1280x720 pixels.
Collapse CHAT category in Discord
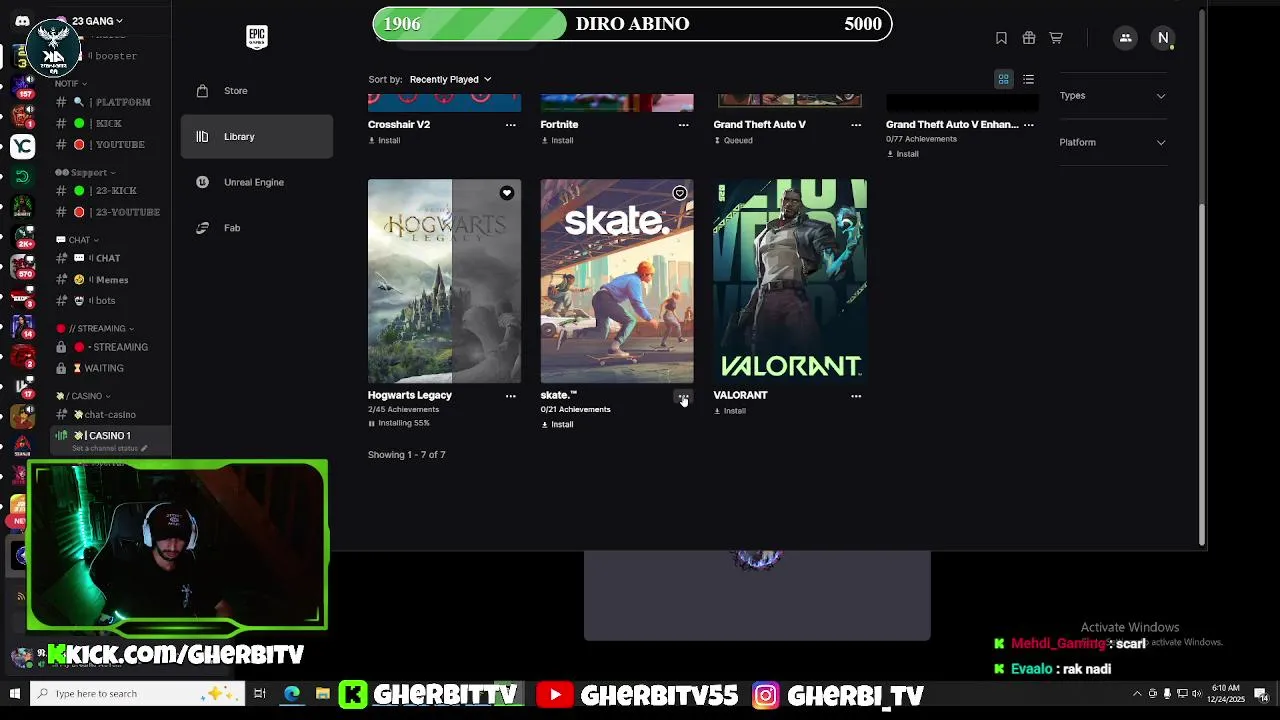[x=78, y=240]
